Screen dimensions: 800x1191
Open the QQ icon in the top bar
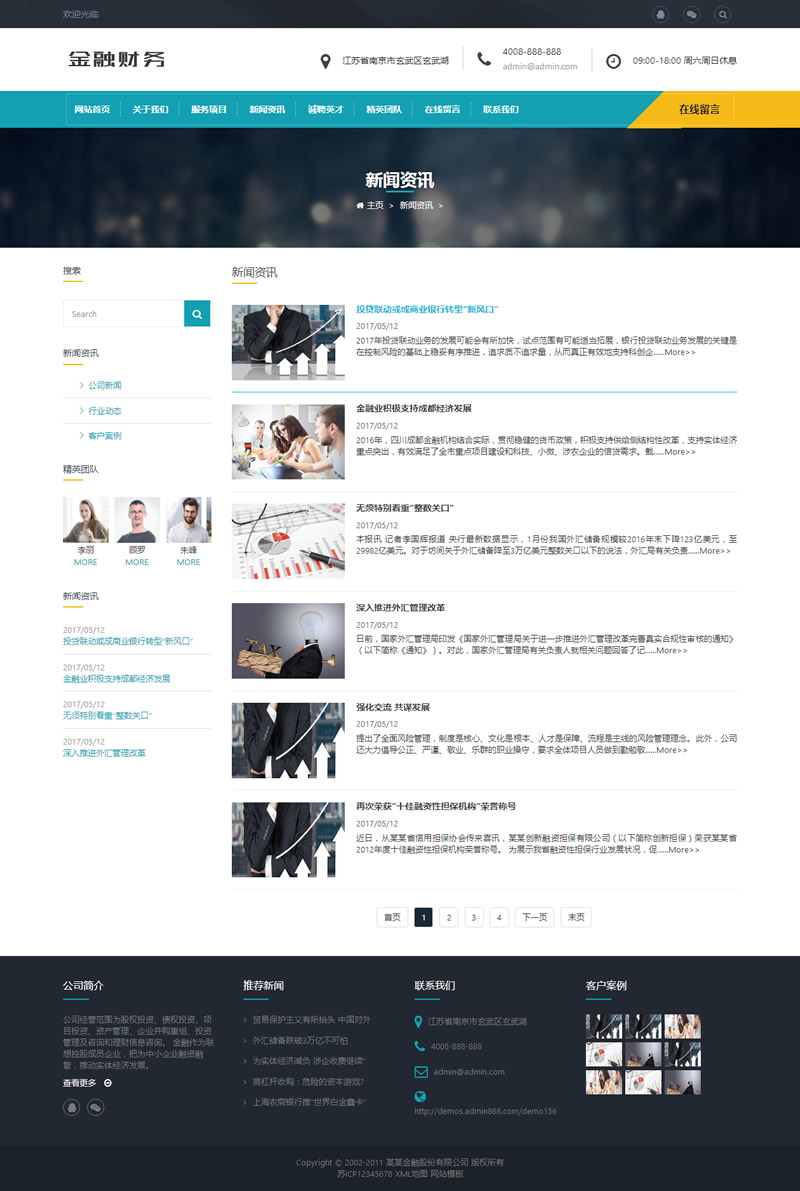point(660,15)
